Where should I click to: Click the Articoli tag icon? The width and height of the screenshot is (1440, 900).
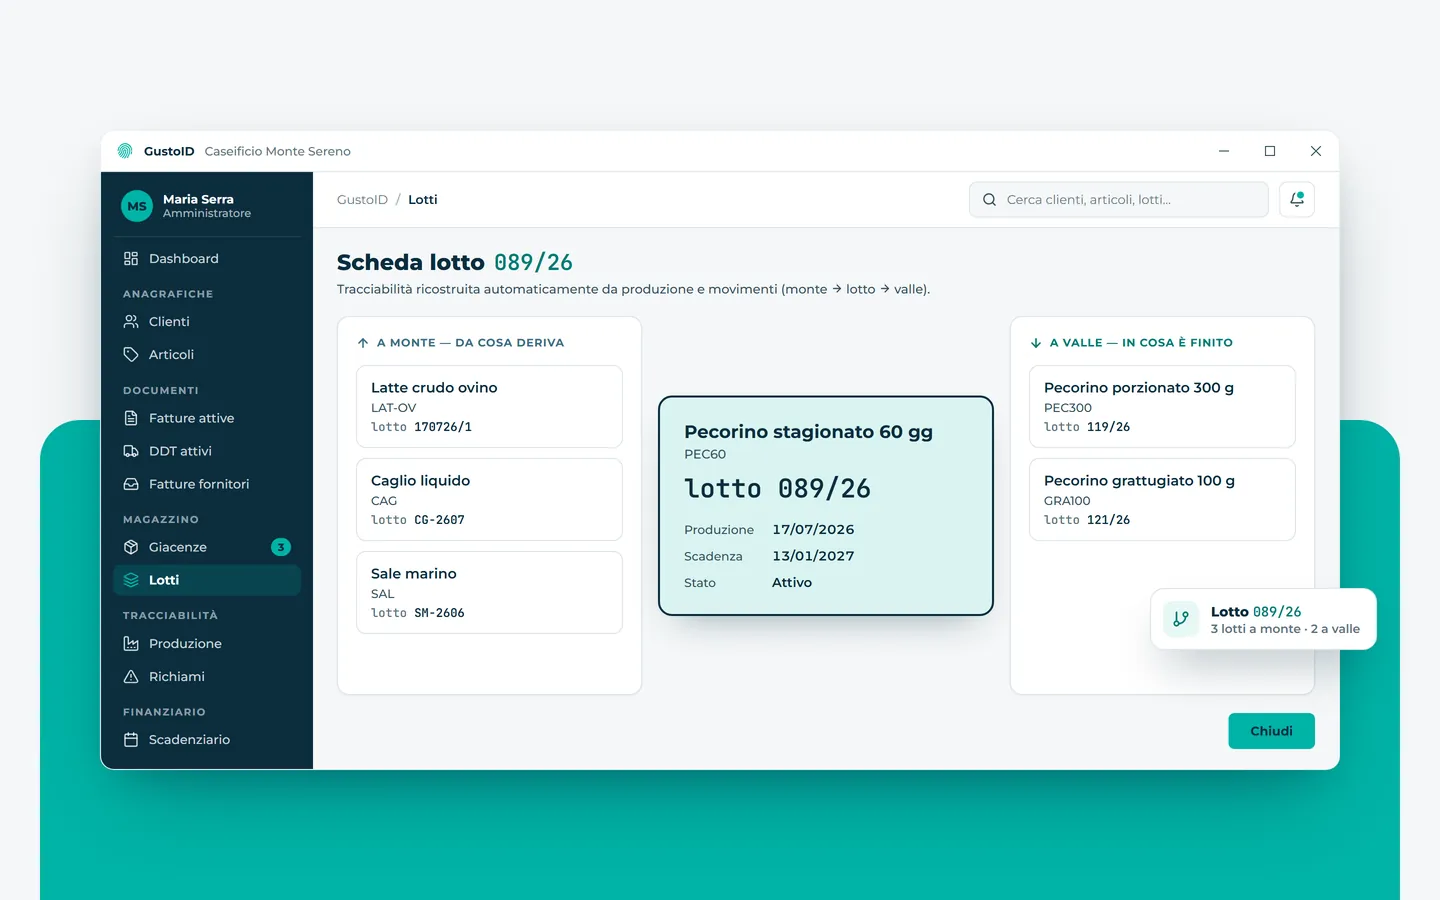[x=131, y=354]
